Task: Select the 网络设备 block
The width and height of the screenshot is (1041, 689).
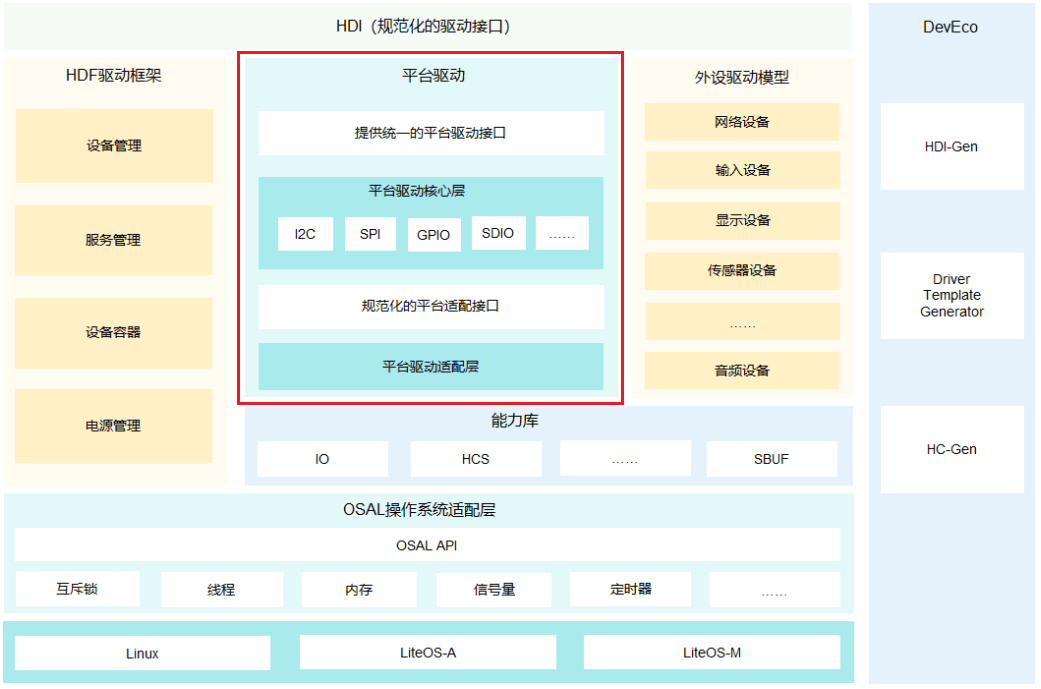Action: pyautogui.click(x=742, y=122)
